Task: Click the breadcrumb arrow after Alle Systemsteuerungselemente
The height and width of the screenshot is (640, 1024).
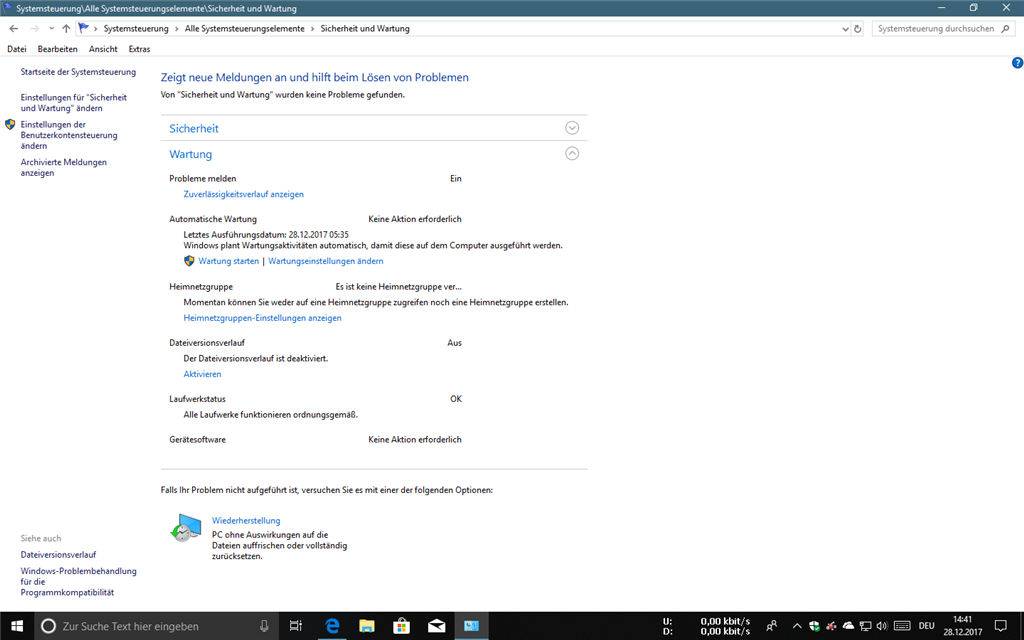Action: [312, 29]
